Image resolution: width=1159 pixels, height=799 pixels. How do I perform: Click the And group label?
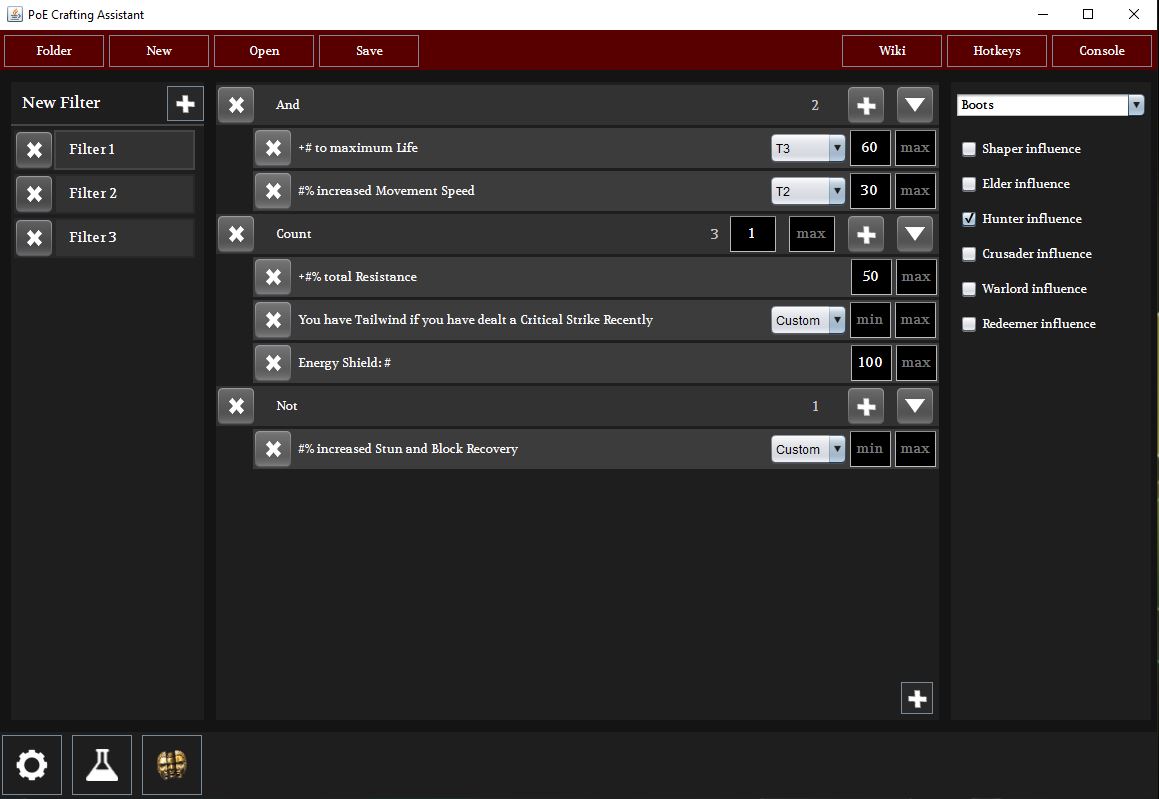click(288, 105)
